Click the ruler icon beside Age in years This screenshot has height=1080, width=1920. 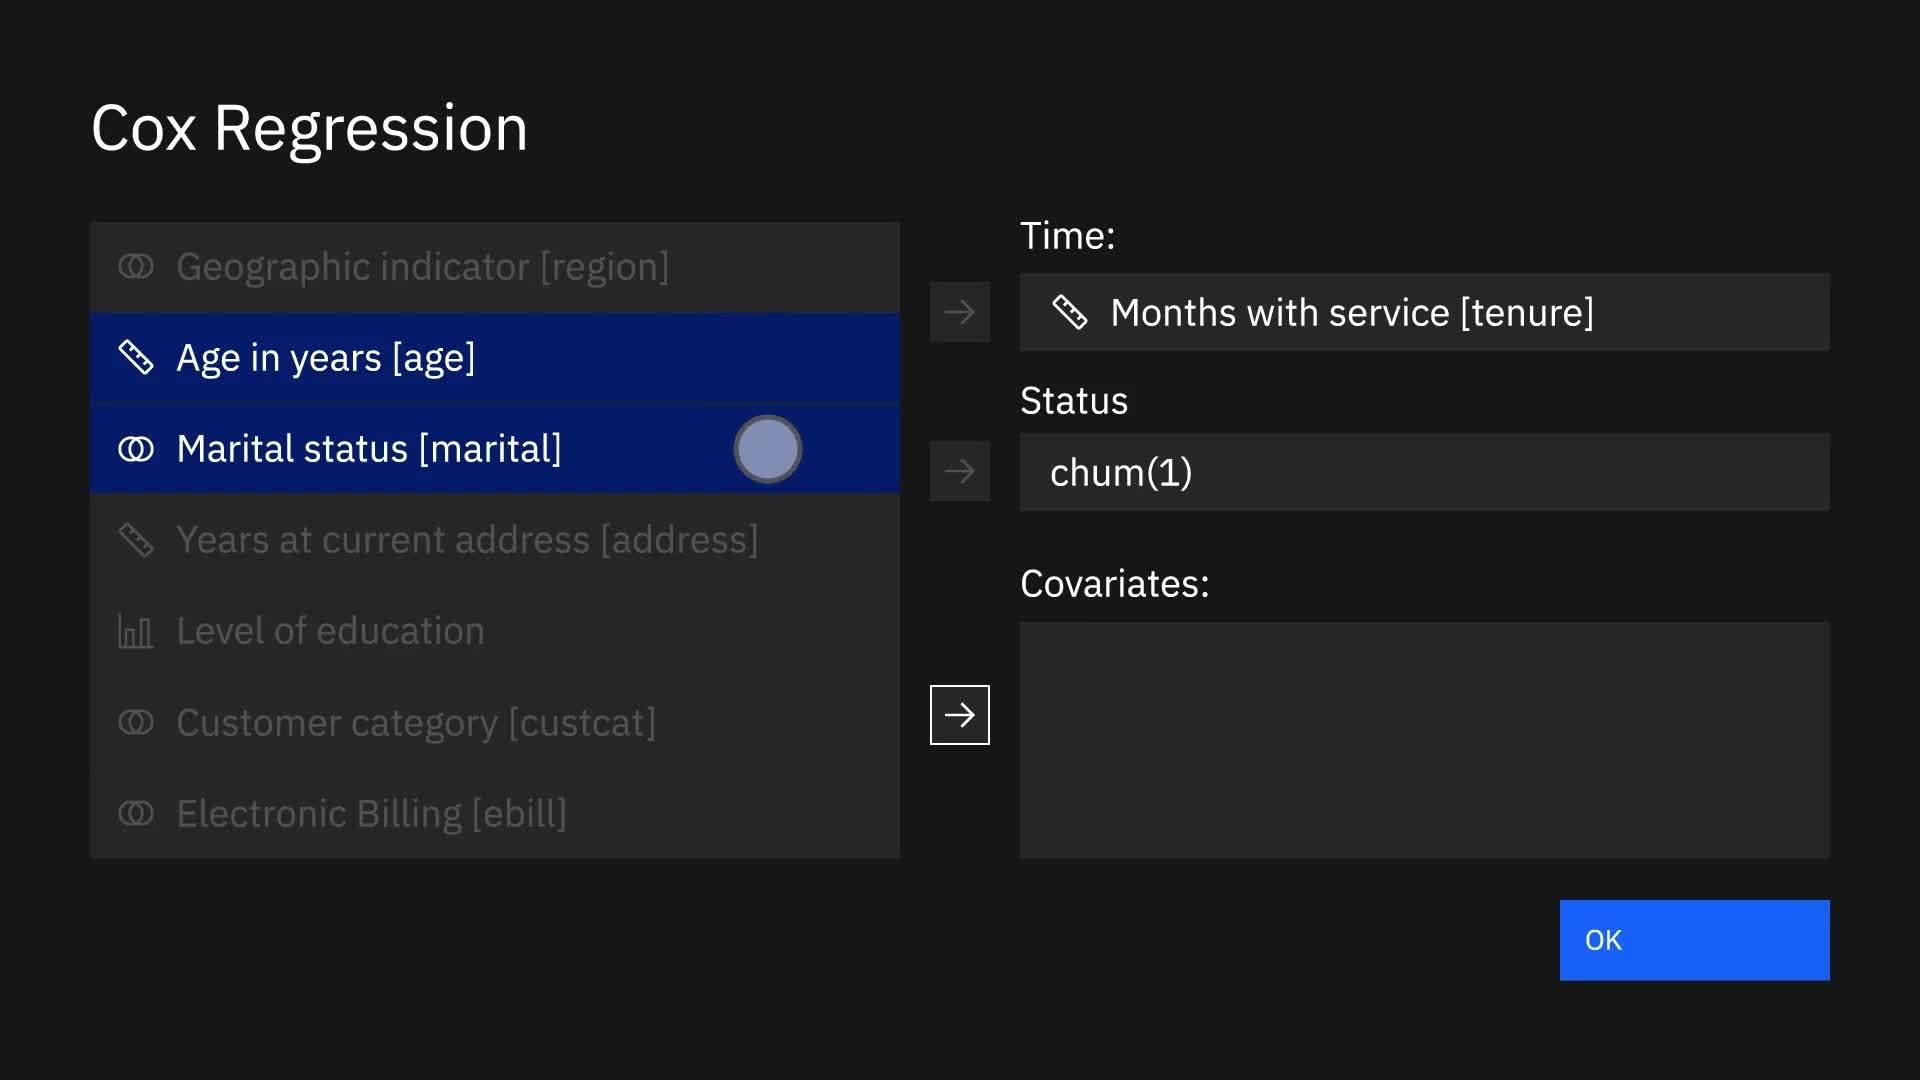[x=136, y=358]
